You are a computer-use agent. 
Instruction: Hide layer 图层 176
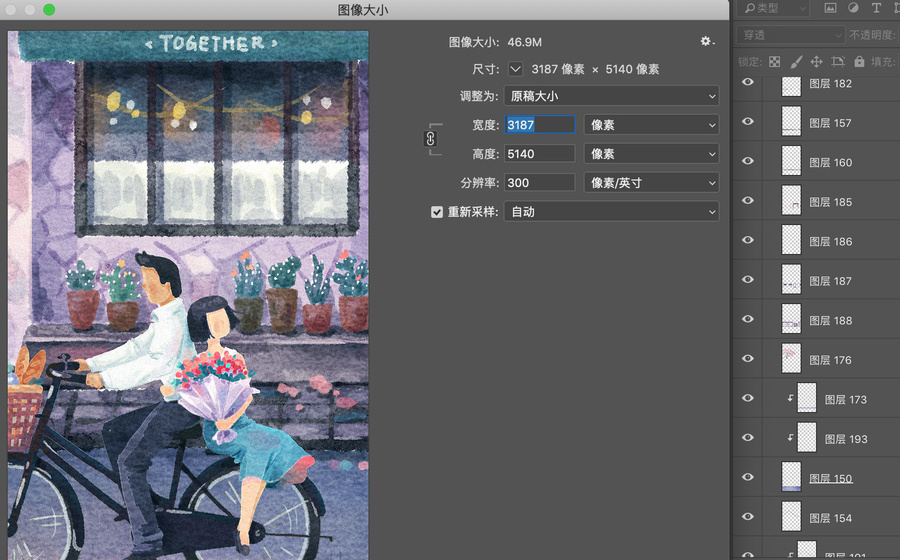click(747, 359)
